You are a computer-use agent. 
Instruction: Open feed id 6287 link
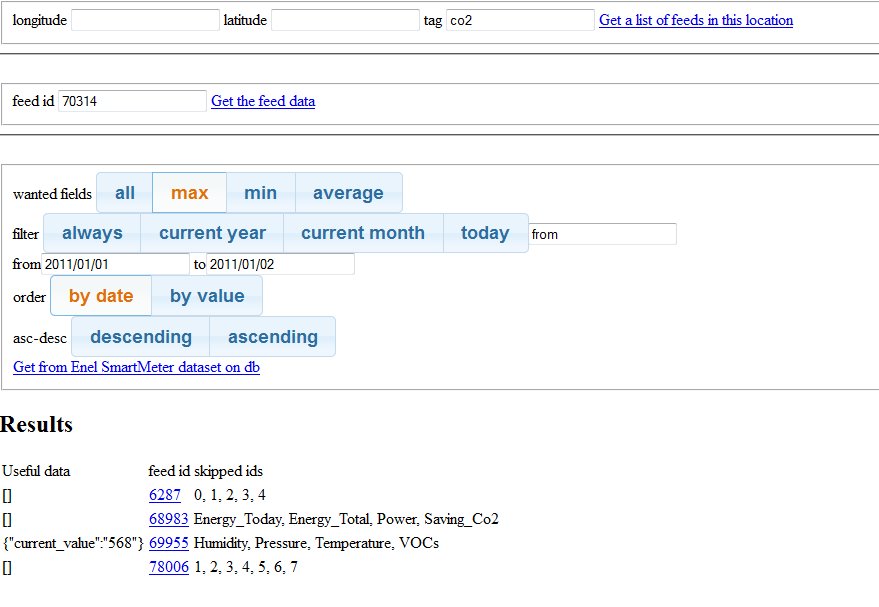point(165,495)
